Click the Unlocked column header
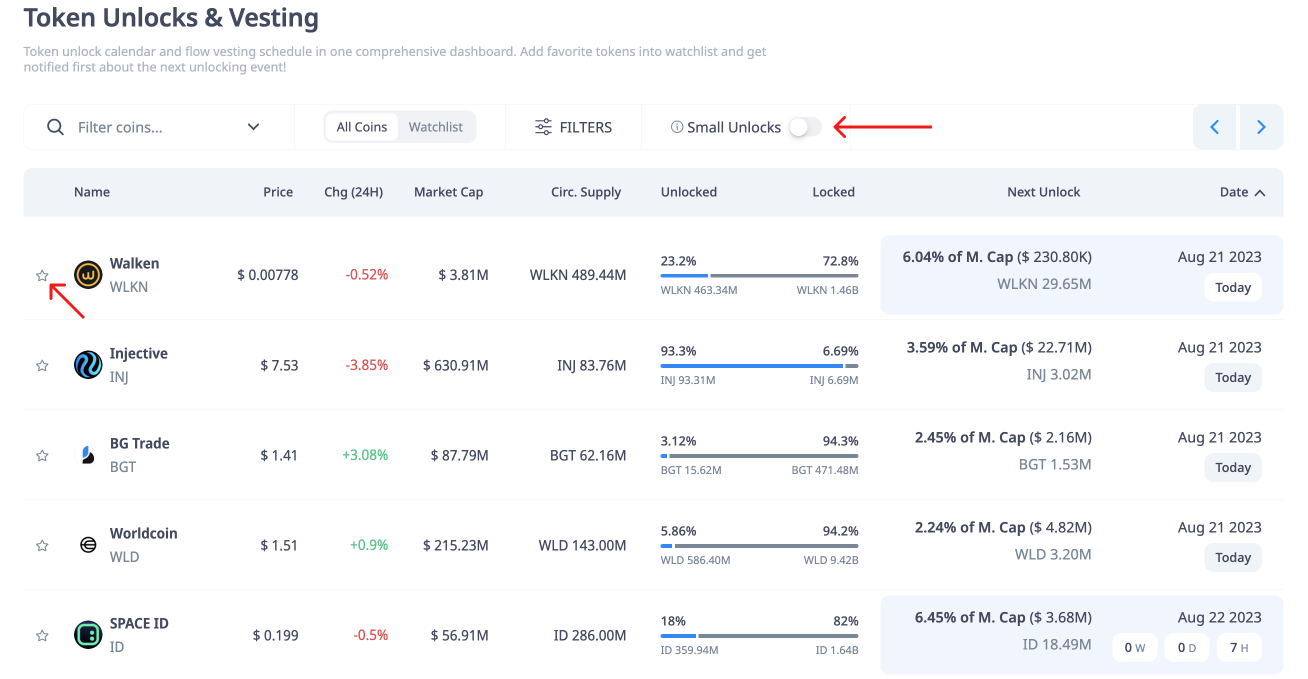This screenshot has height=679, width=1308. tap(689, 192)
